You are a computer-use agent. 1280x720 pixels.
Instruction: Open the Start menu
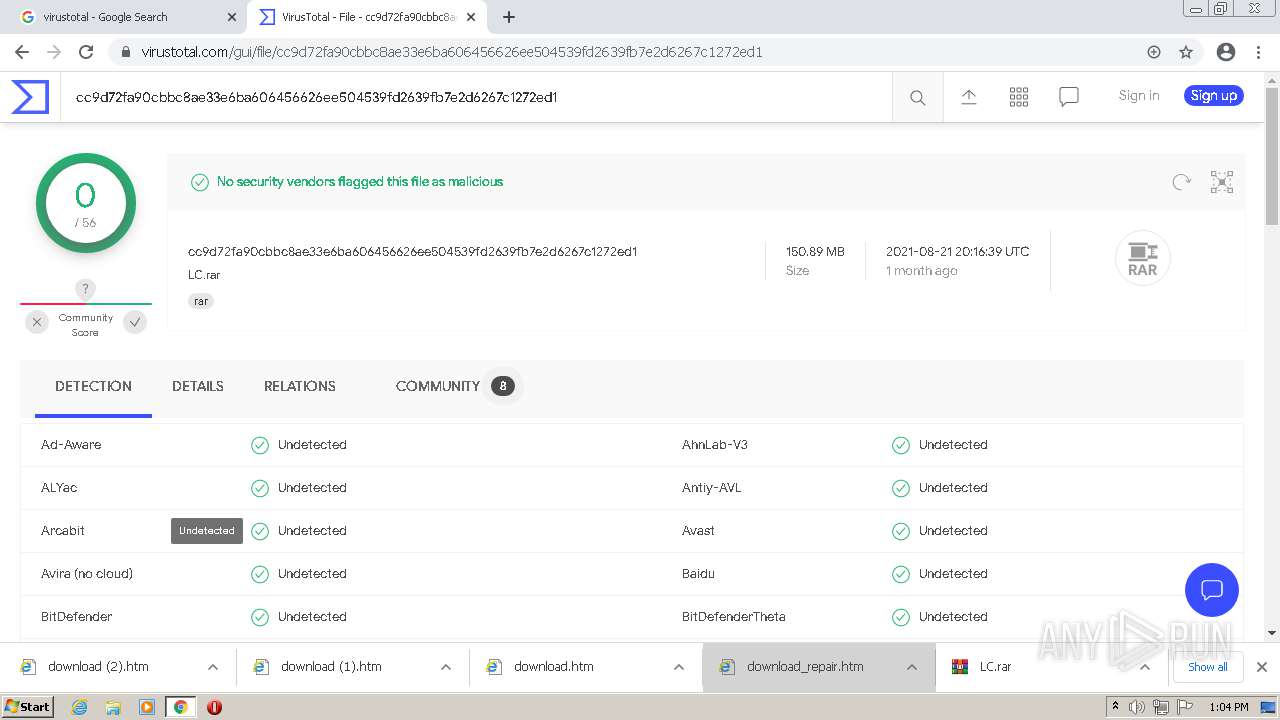click(28, 707)
